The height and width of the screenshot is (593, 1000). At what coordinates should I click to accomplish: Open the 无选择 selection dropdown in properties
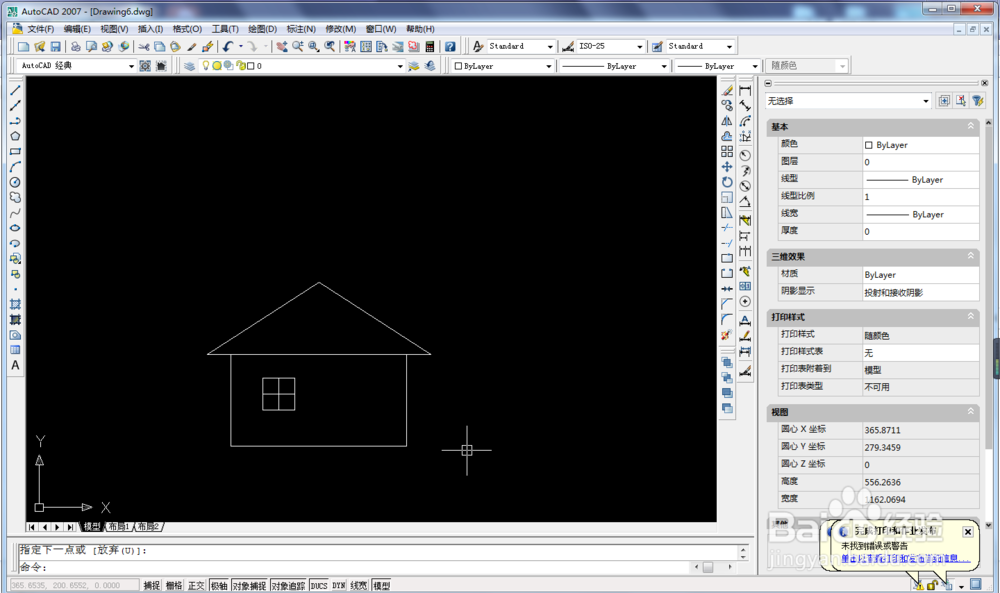[x=926, y=101]
